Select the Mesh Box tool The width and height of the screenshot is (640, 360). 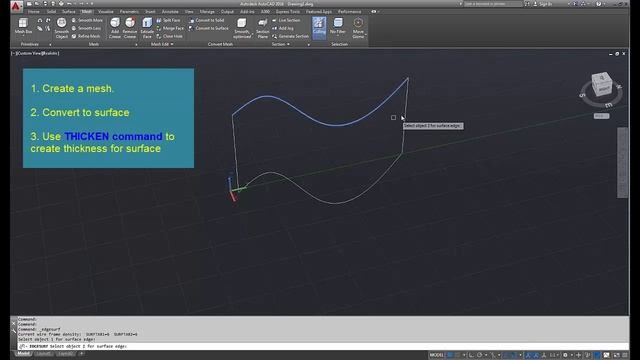23,26
